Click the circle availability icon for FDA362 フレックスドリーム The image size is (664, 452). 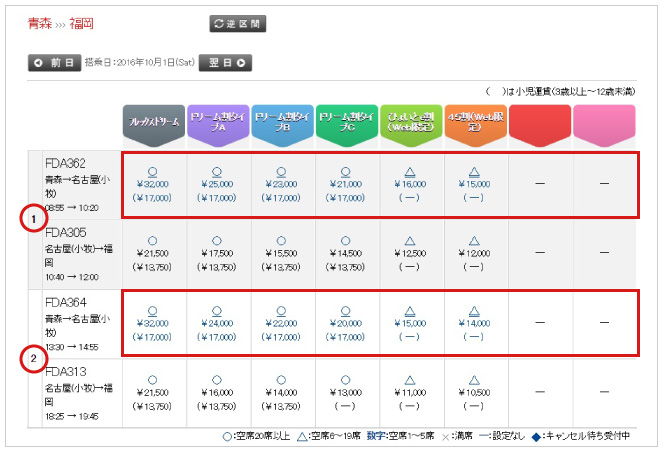[152, 172]
